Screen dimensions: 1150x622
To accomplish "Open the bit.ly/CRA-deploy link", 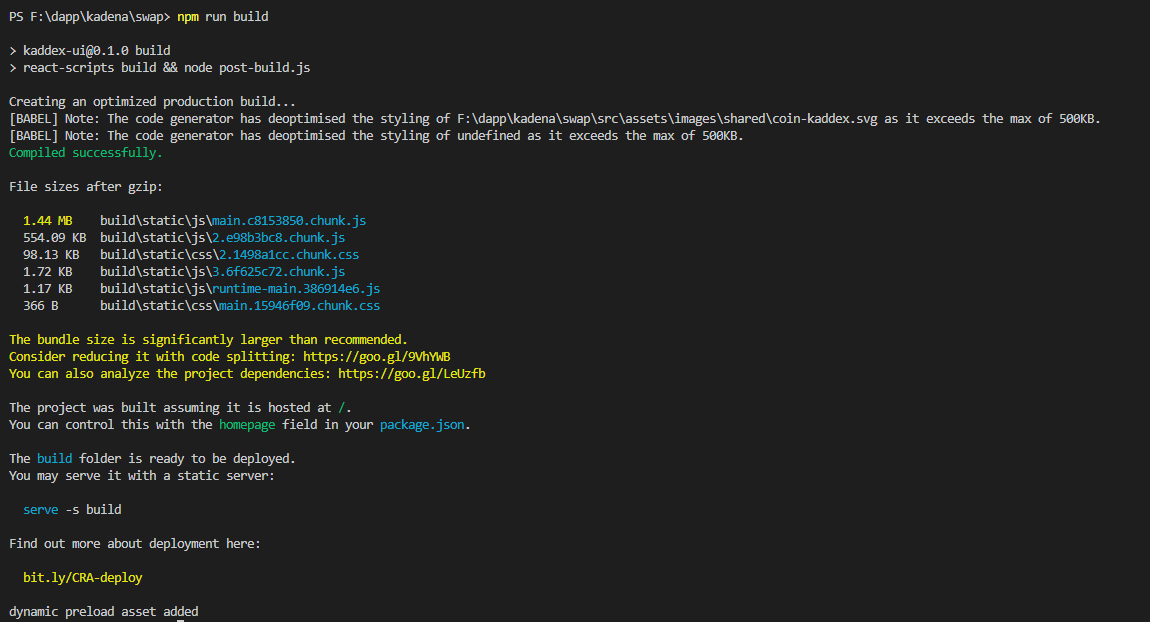I will 82,577.
